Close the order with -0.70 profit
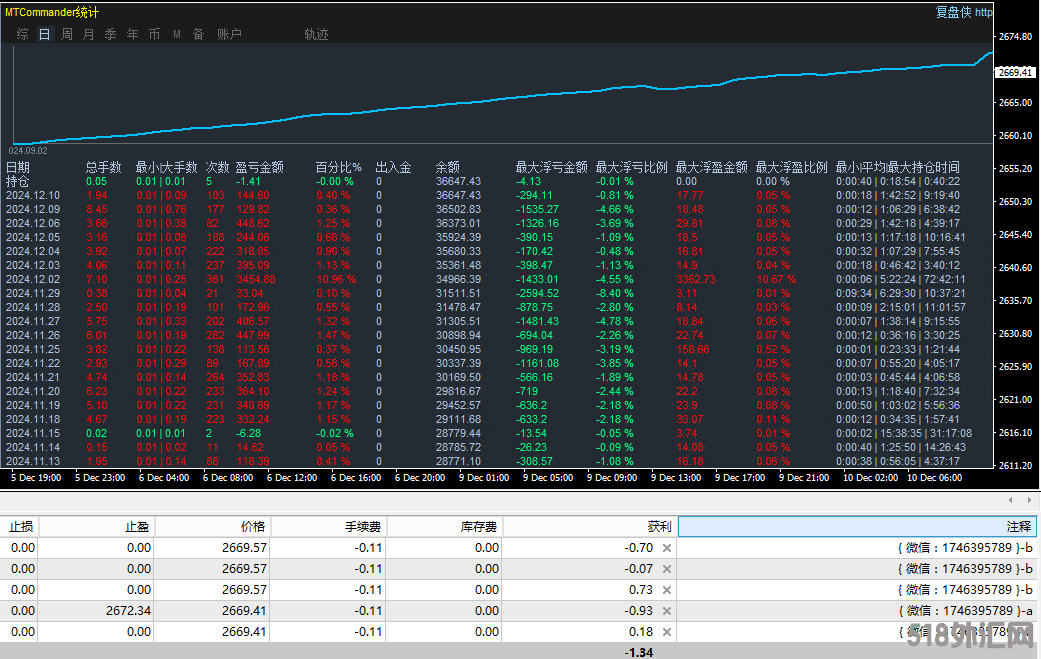 [667, 548]
